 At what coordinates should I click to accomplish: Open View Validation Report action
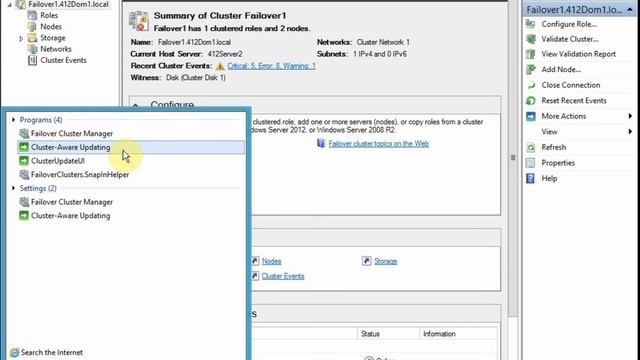coord(578,54)
